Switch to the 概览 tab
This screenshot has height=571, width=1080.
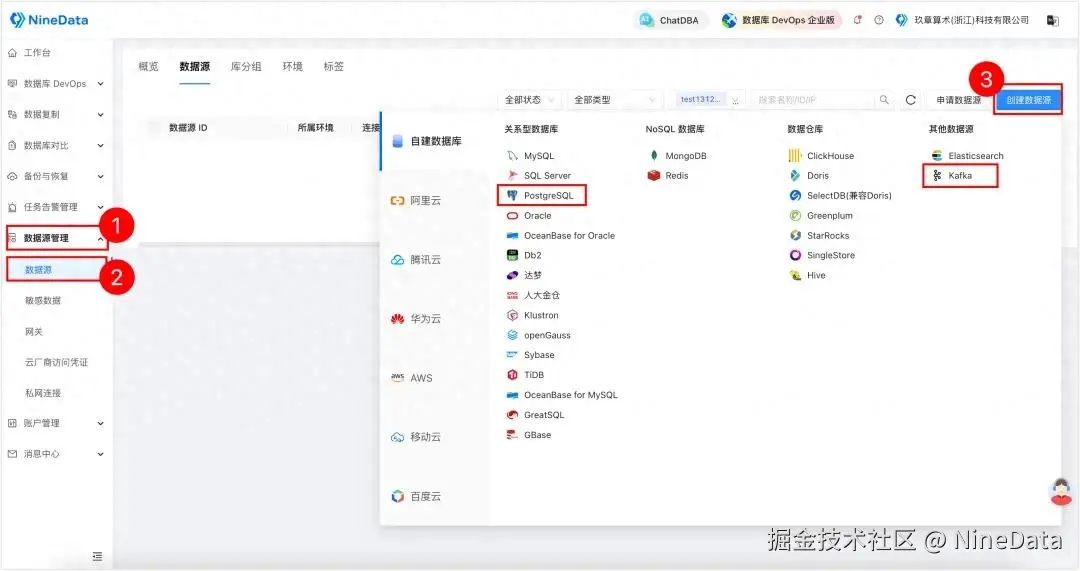click(148, 66)
